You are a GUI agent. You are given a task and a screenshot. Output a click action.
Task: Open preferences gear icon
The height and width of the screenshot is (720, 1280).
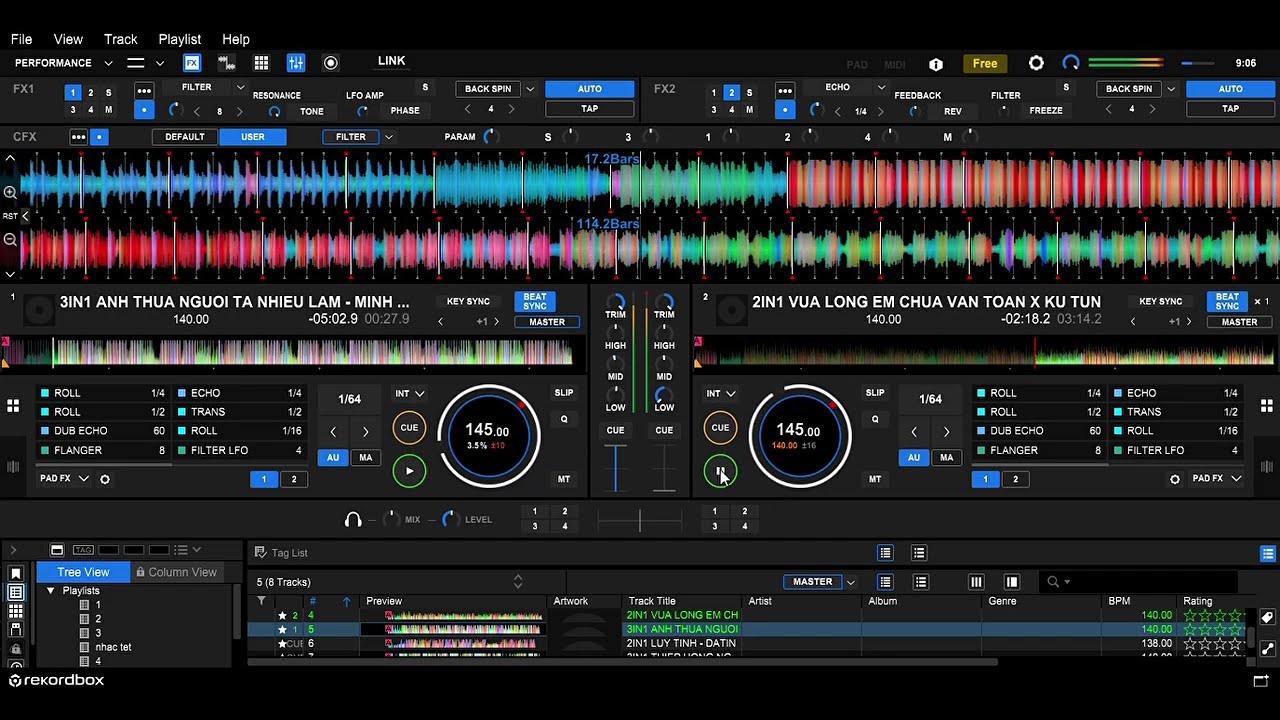[x=1036, y=63]
